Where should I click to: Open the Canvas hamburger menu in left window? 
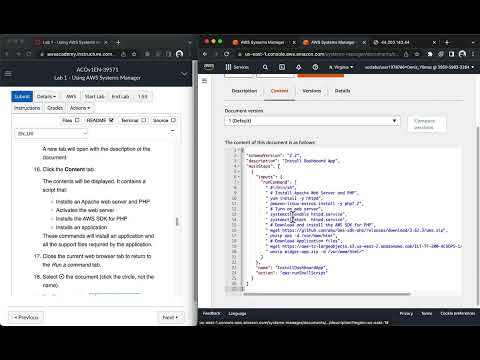pyautogui.click(x=8, y=73)
